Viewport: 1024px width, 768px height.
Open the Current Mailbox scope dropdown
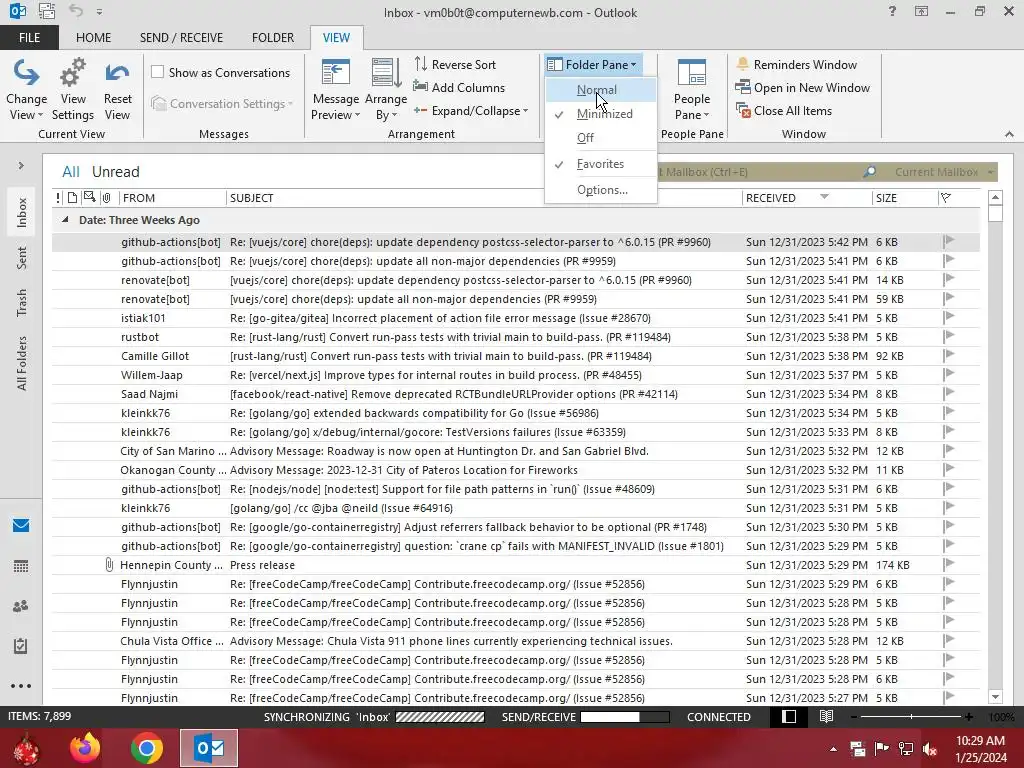click(x=944, y=172)
